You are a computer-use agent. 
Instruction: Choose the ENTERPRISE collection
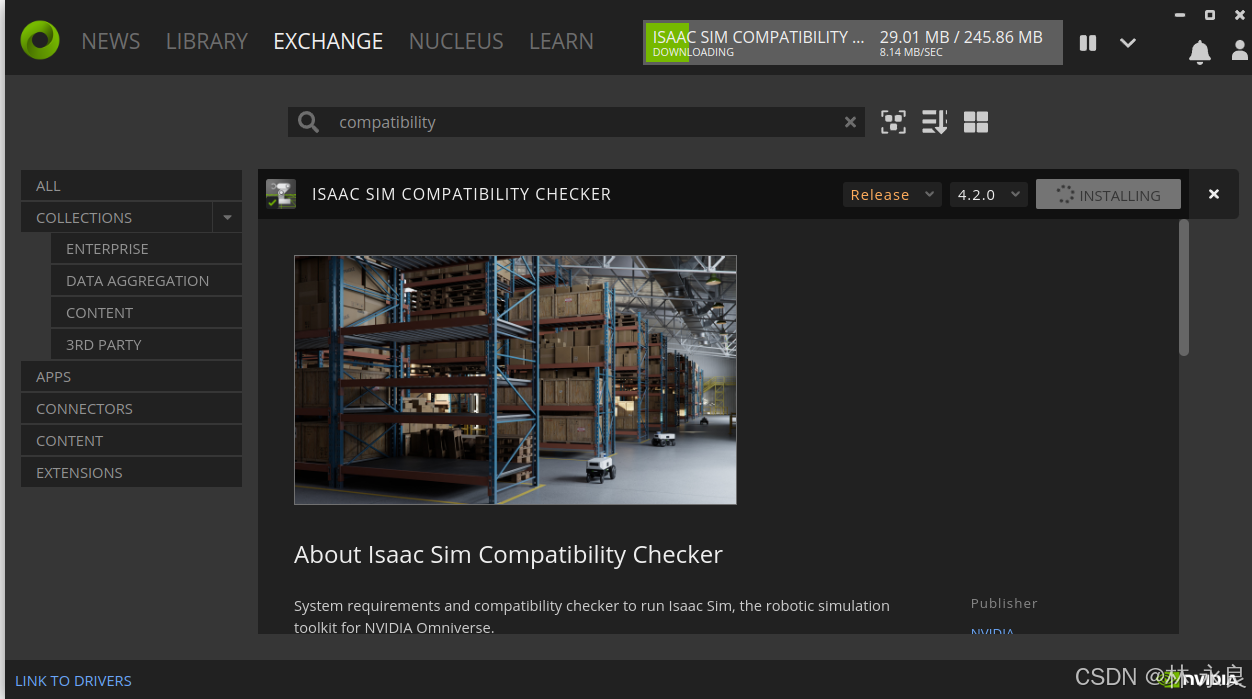coord(146,249)
